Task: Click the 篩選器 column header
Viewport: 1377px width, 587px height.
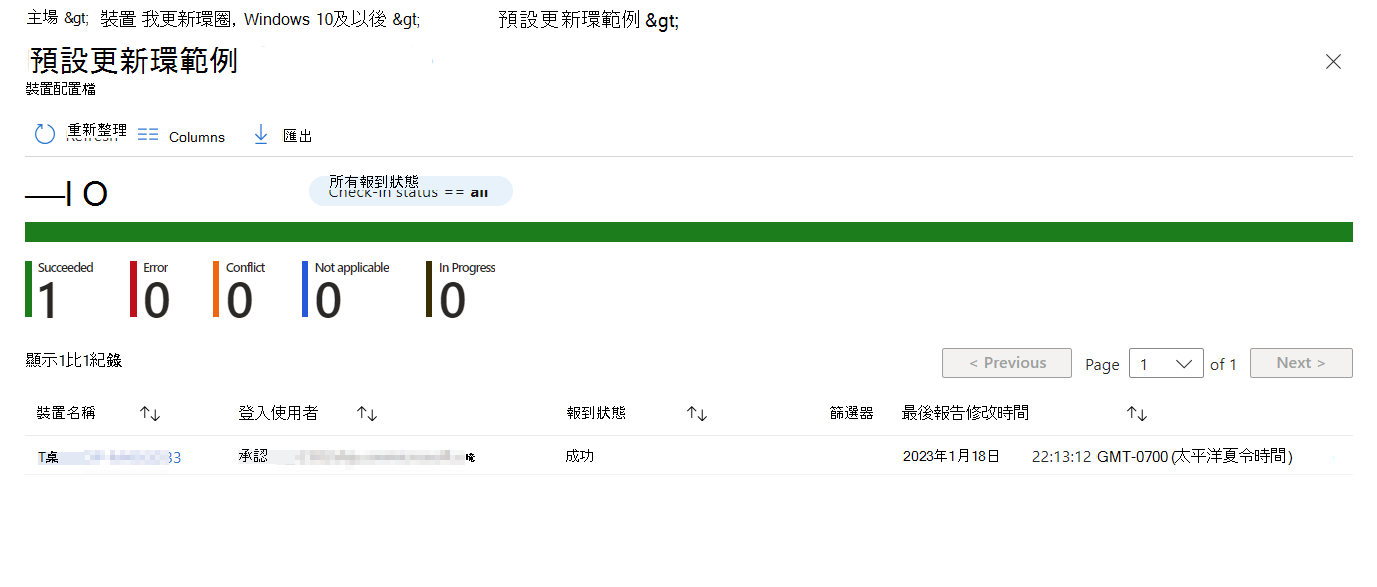Action: coord(851,413)
